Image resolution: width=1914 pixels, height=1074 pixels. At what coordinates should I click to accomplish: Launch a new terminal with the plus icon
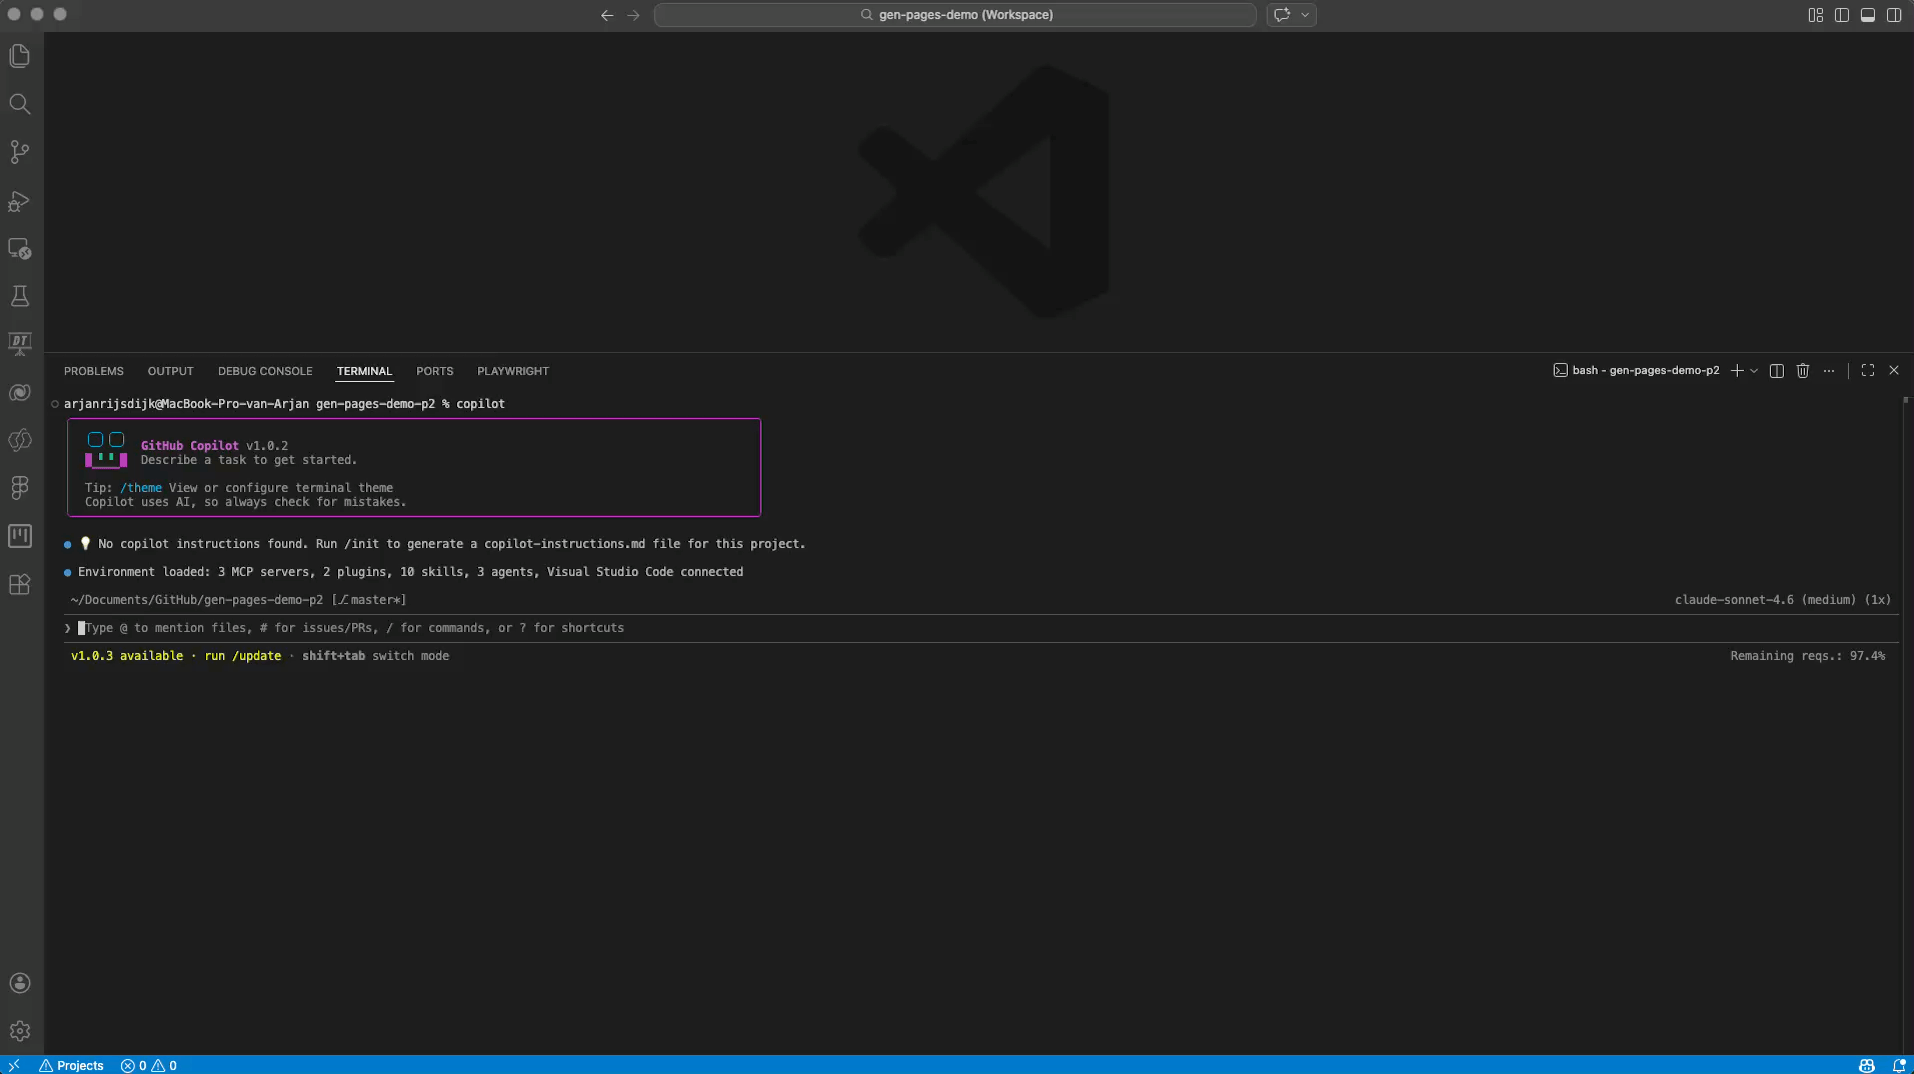1737,370
